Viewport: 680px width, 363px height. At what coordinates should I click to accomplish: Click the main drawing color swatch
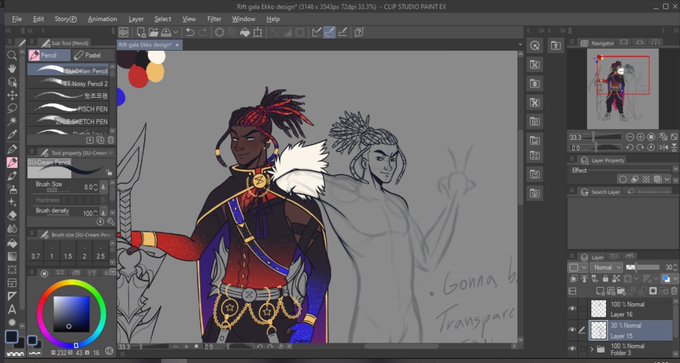coord(12,337)
